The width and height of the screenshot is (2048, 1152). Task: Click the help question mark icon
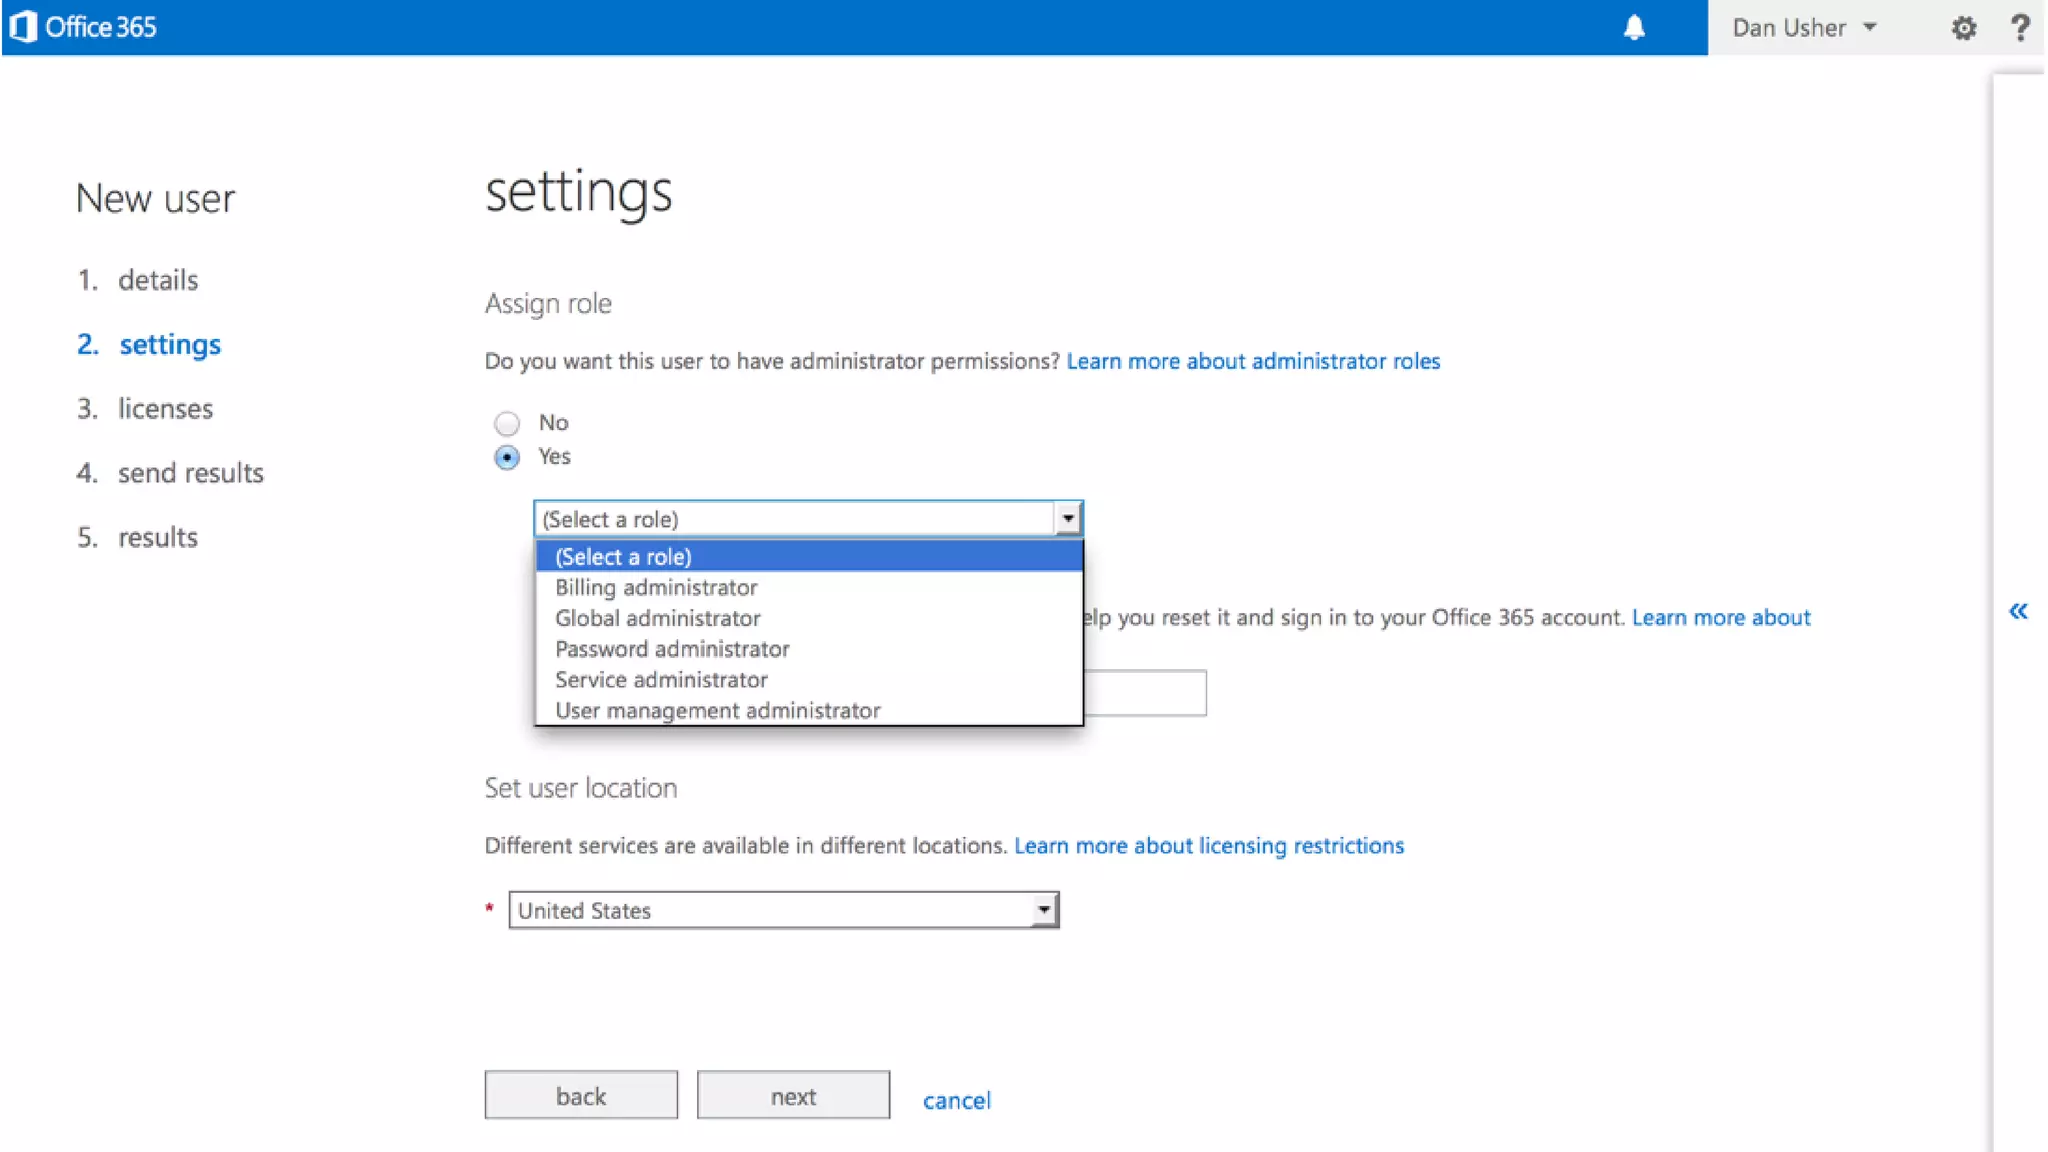pyautogui.click(x=2020, y=28)
